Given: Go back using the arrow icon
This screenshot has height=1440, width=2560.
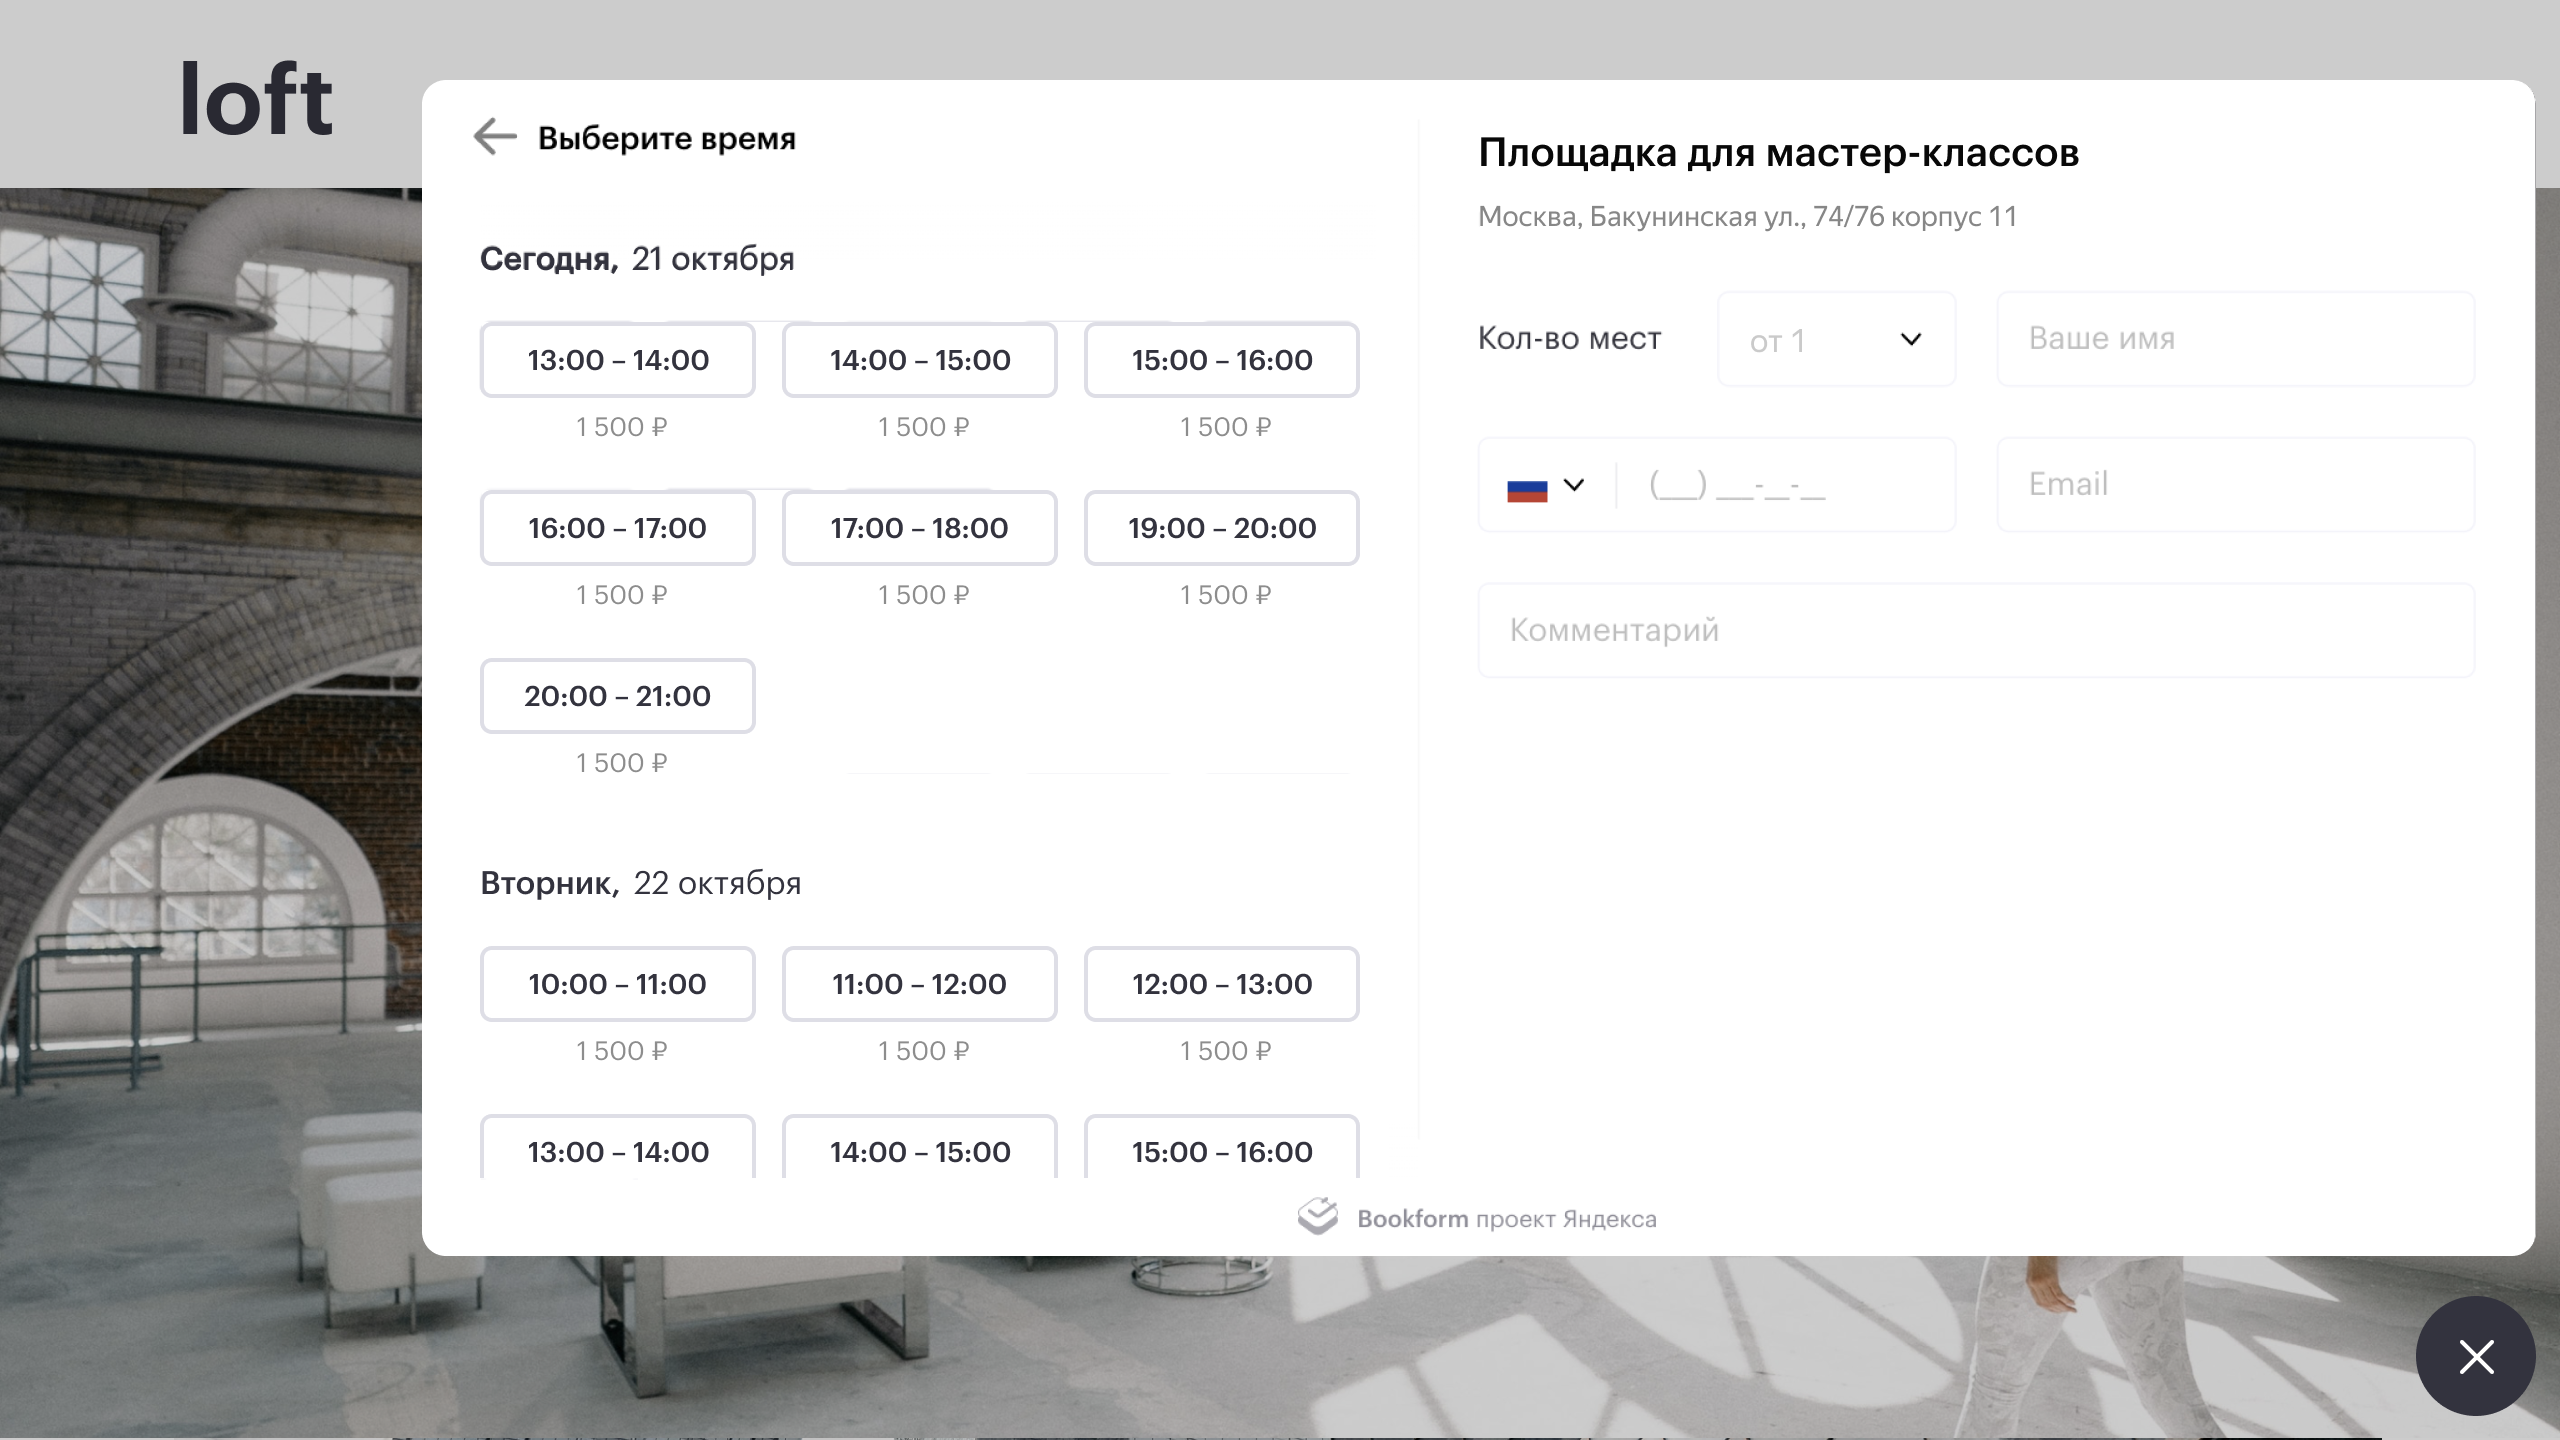Looking at the screenshot, I should 495,136.
